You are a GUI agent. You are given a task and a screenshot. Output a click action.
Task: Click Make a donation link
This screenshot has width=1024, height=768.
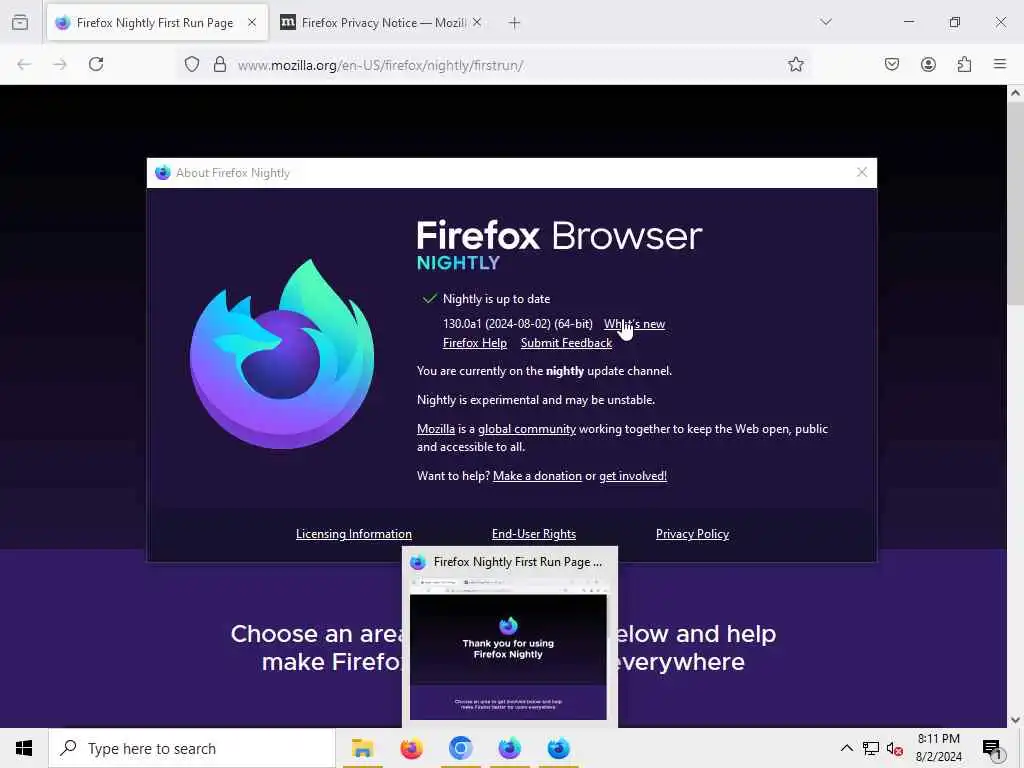(537, 476)
